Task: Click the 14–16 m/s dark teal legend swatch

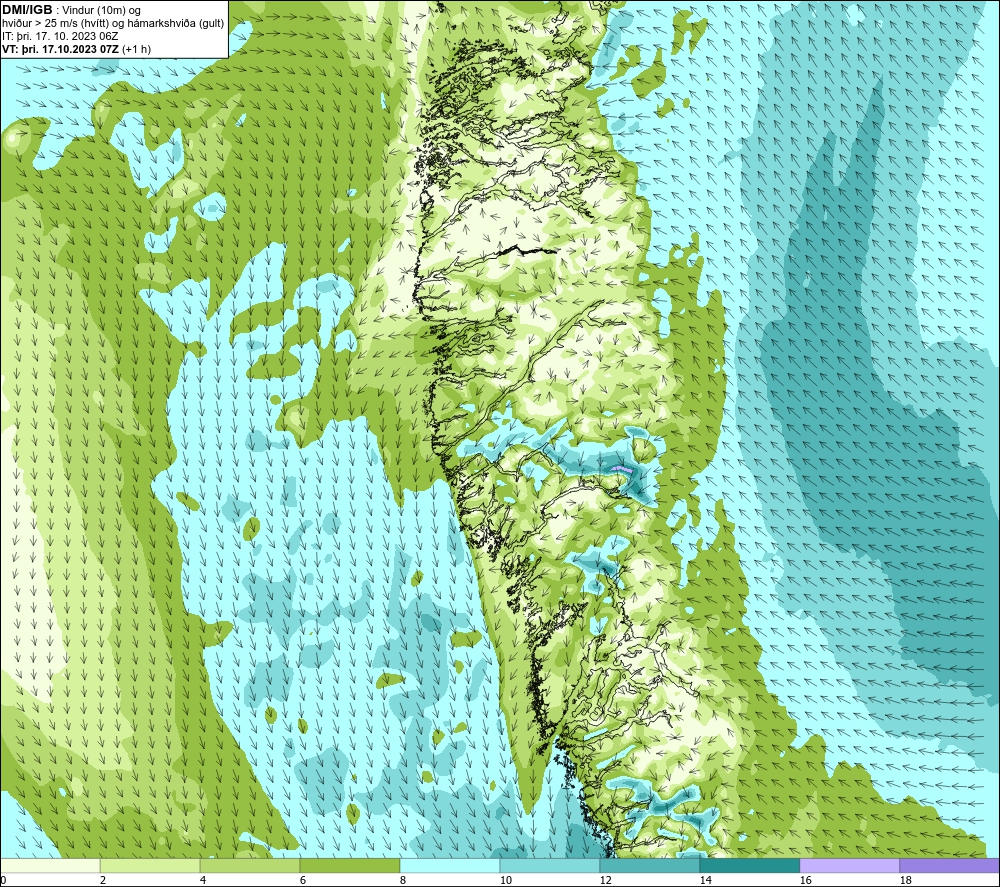Action: coord(749,865)
